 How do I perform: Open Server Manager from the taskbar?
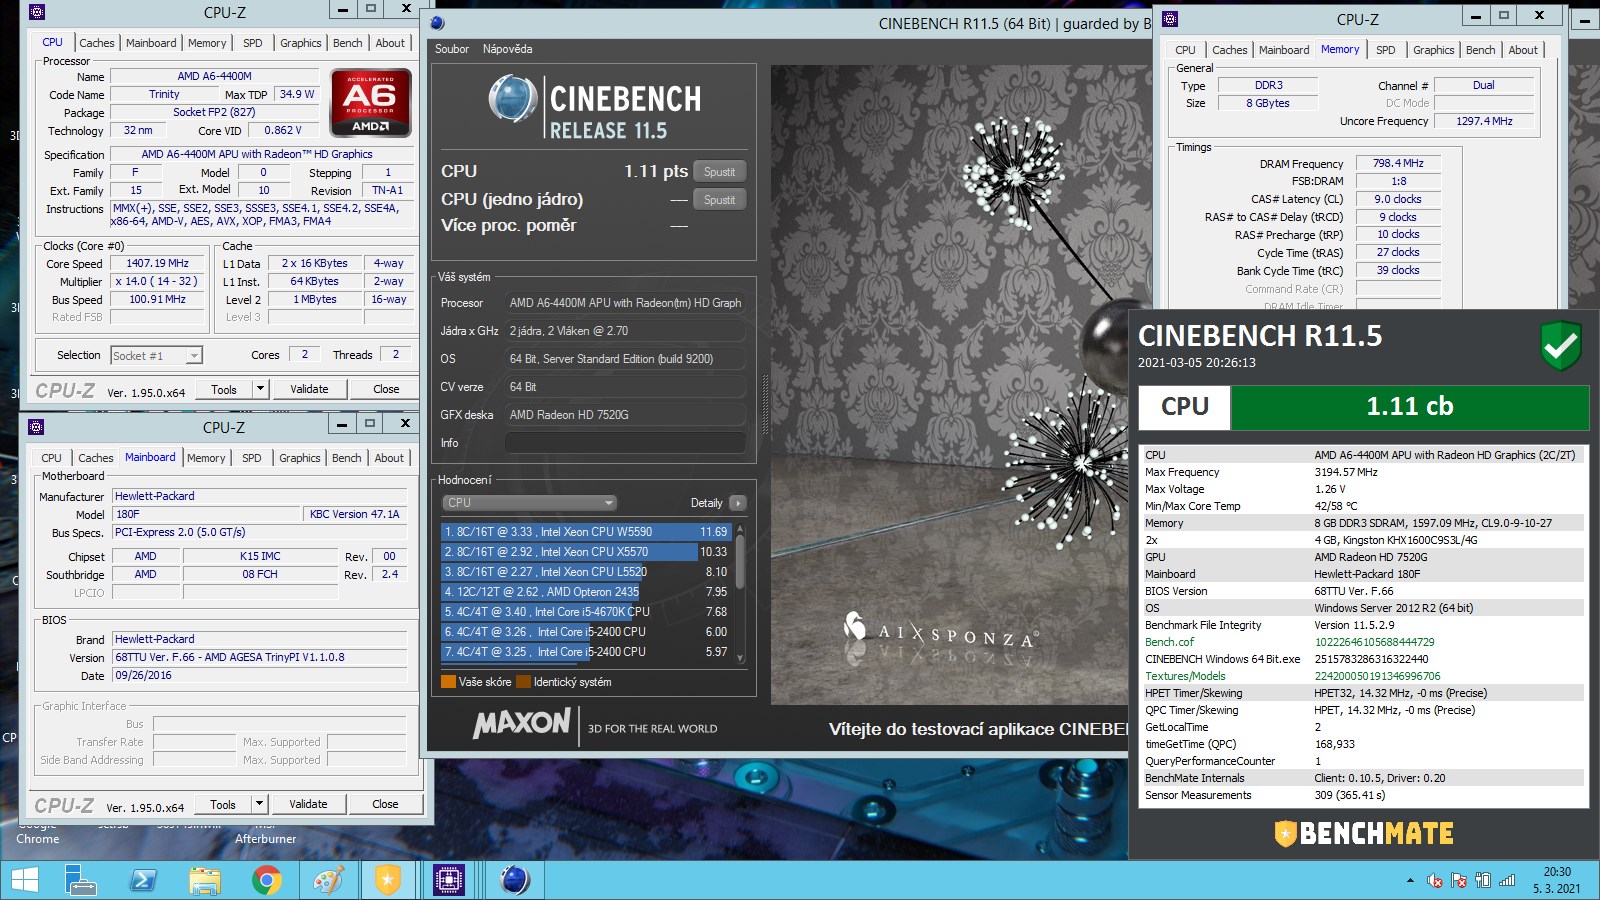pyautogui.click(x=81, y=880)
